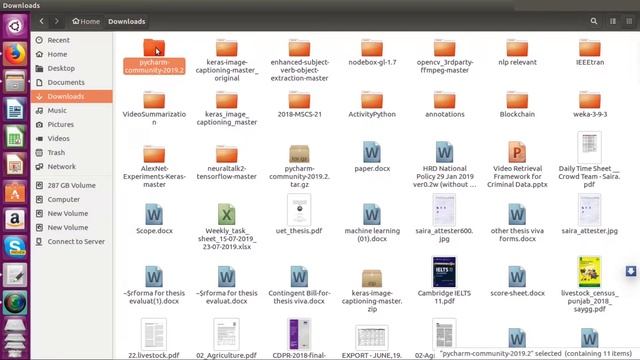This screenshot has width=640, height=360.
Task: Select saira_attester600.jpg thumbnail
Action: coord(444,210)
